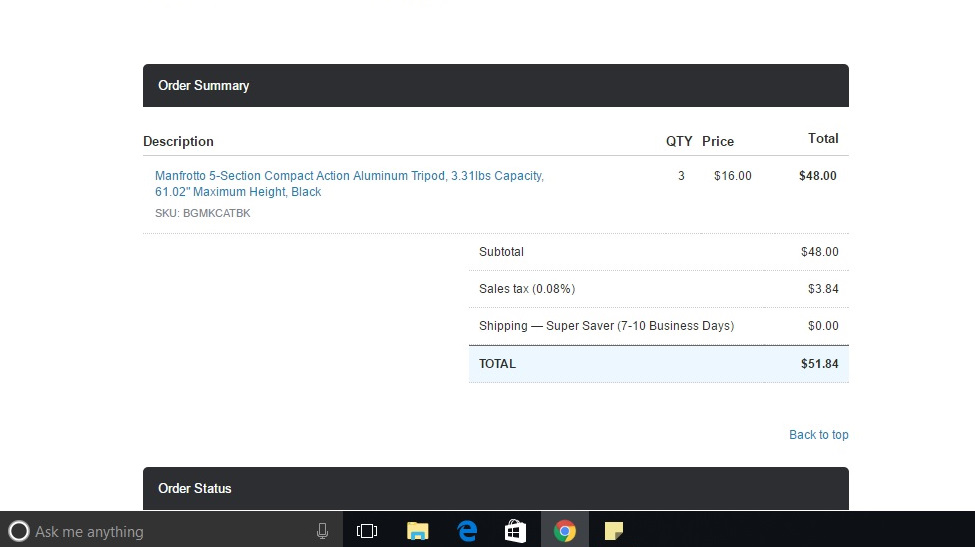Click the Order Status header bar
The width and height of the screenshot is (975, 547).
(495, 489)
